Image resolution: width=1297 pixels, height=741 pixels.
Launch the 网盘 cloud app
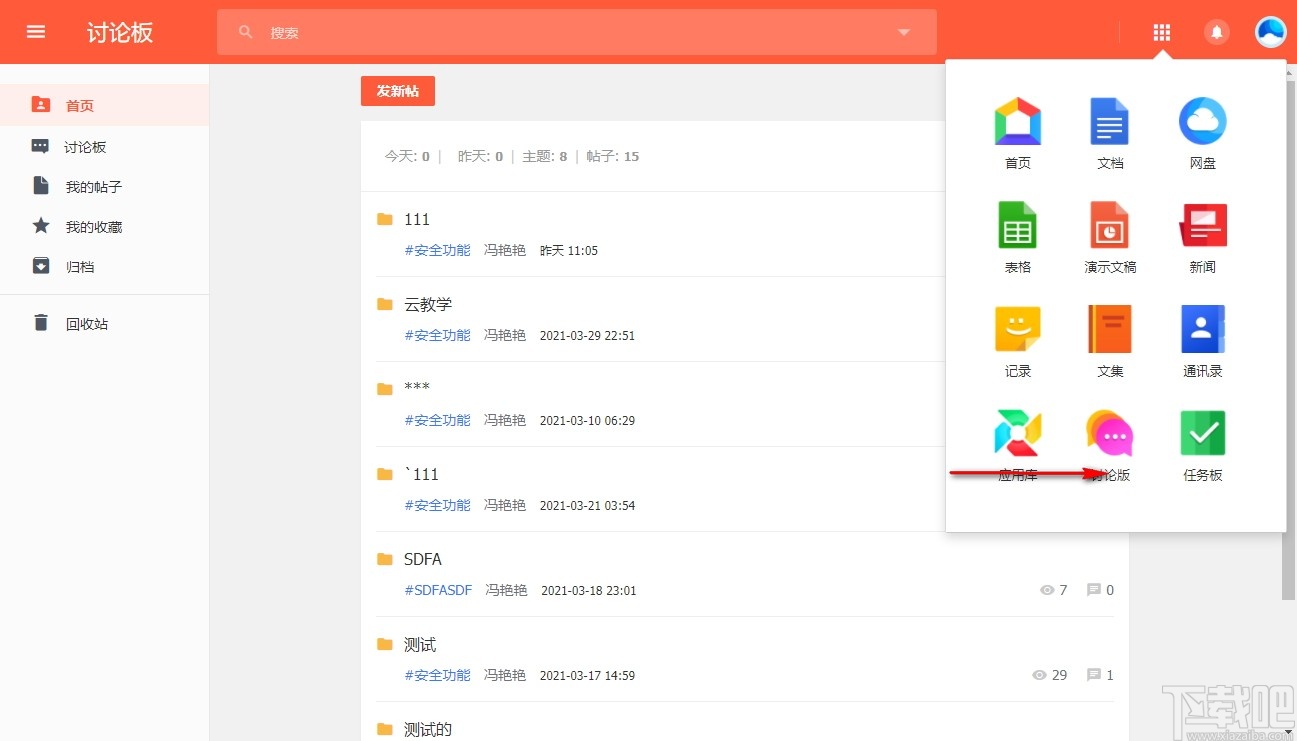[1203, 134]
